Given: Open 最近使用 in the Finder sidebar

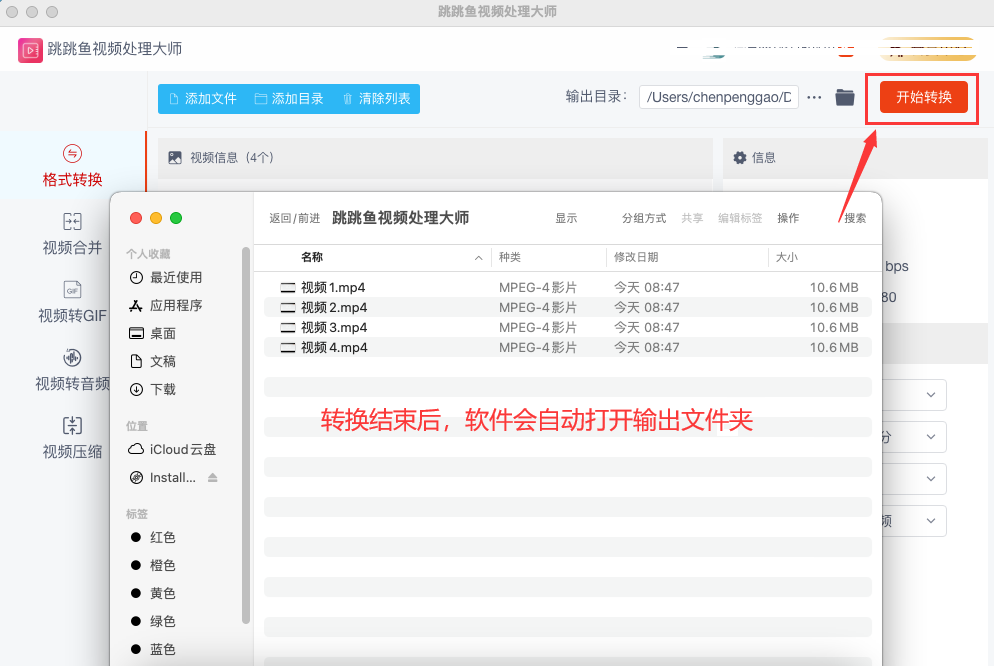Looking at the screenshot, I should (165, 278).
